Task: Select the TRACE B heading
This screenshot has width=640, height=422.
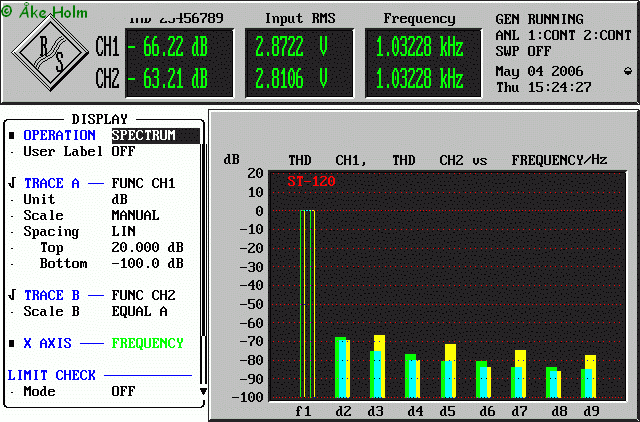Action: (52, 295)
